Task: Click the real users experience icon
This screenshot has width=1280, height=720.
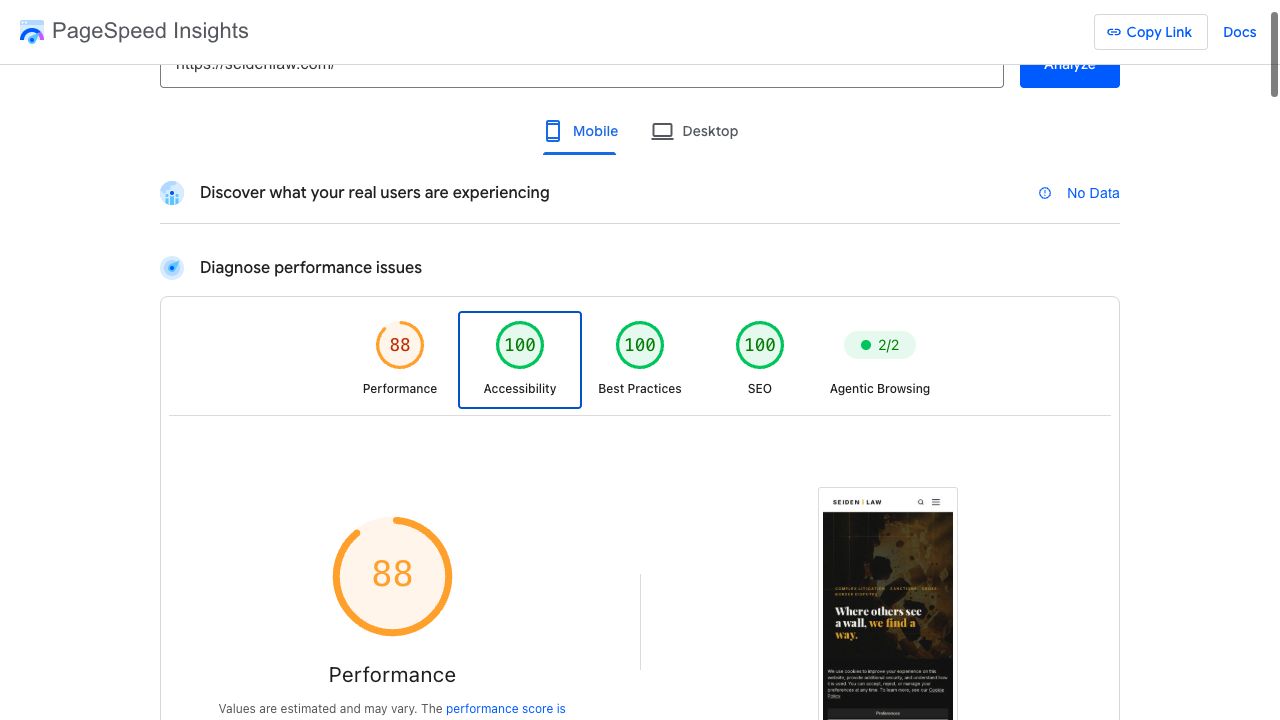Action: 172,193
